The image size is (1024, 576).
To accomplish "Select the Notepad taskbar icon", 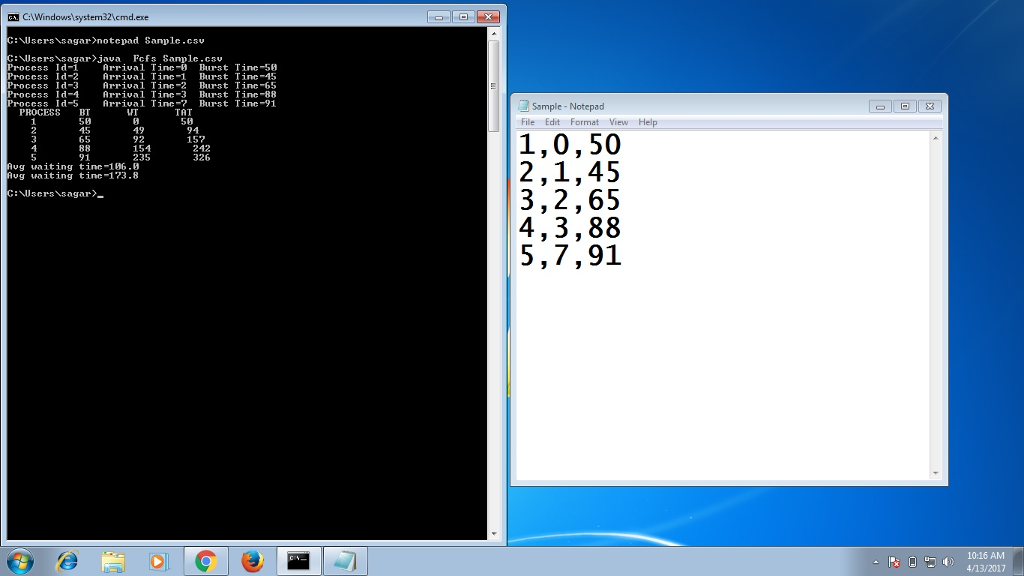I will pos(345,561).
